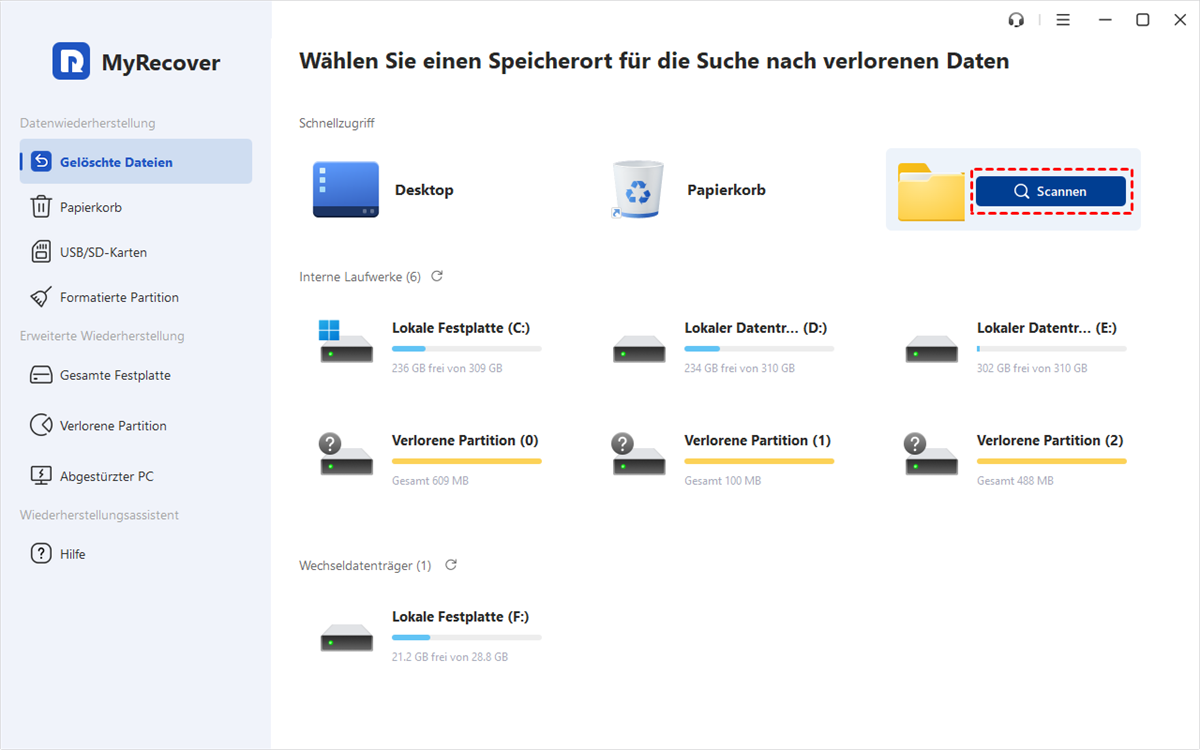
Task: Switch to Papierkorb in the sidebar
Action: [x=90, y=207]
